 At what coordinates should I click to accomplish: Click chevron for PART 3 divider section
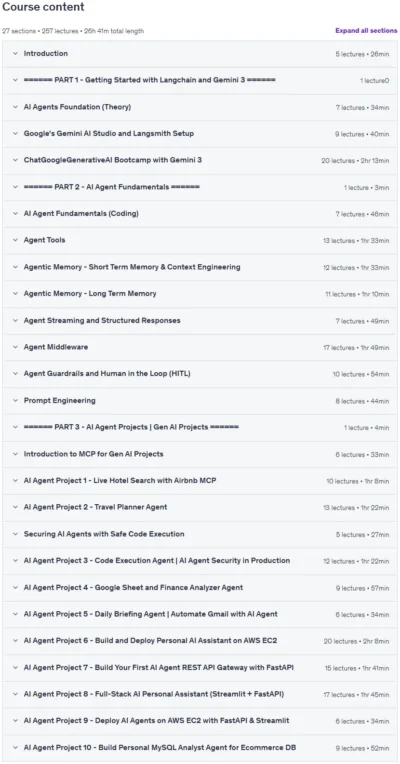[15, 427]
